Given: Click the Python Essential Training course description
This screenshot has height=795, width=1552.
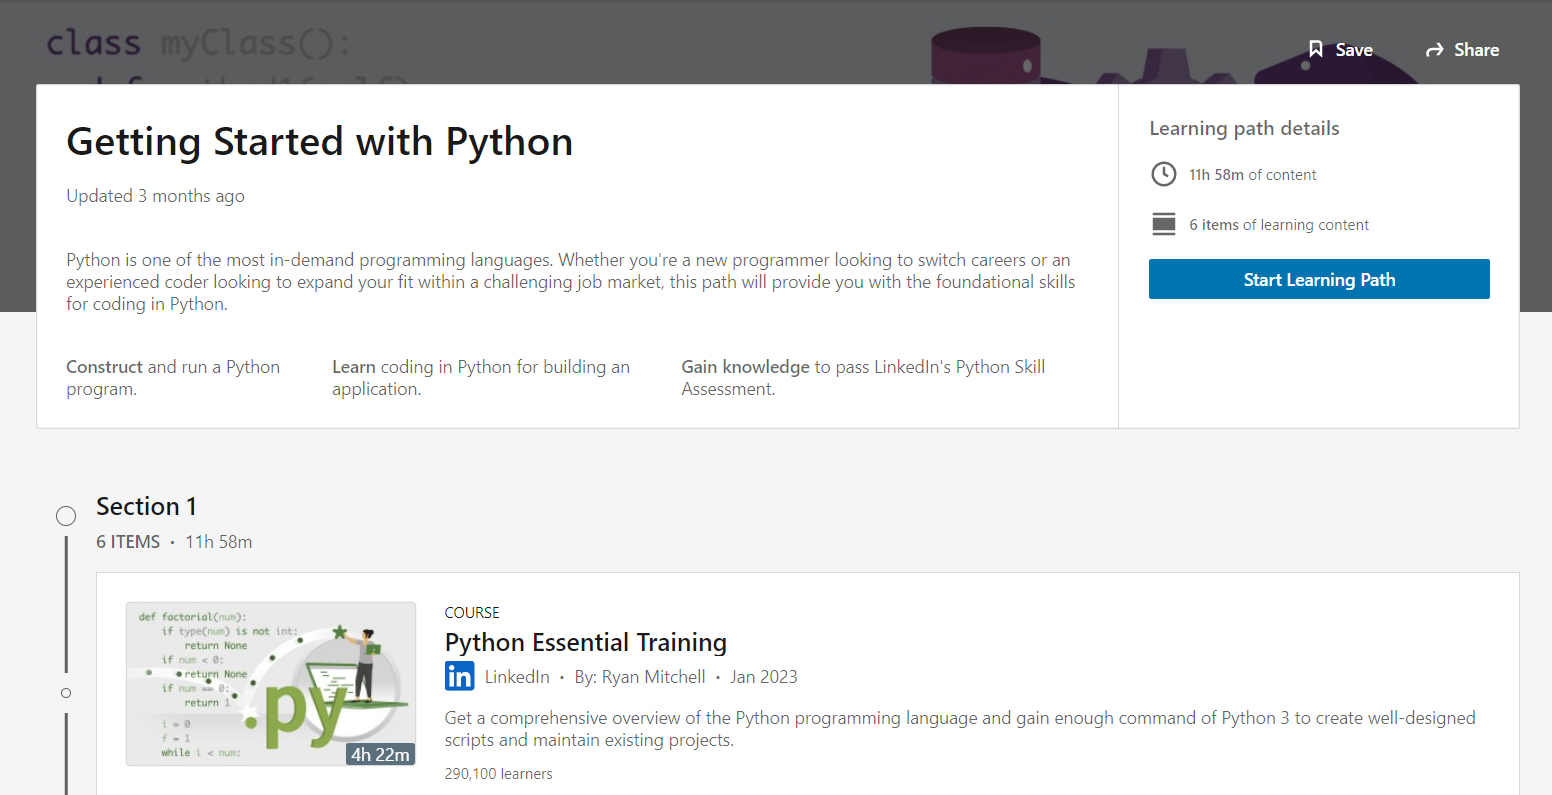Looking at the screenshot, I should click(960, 729).
